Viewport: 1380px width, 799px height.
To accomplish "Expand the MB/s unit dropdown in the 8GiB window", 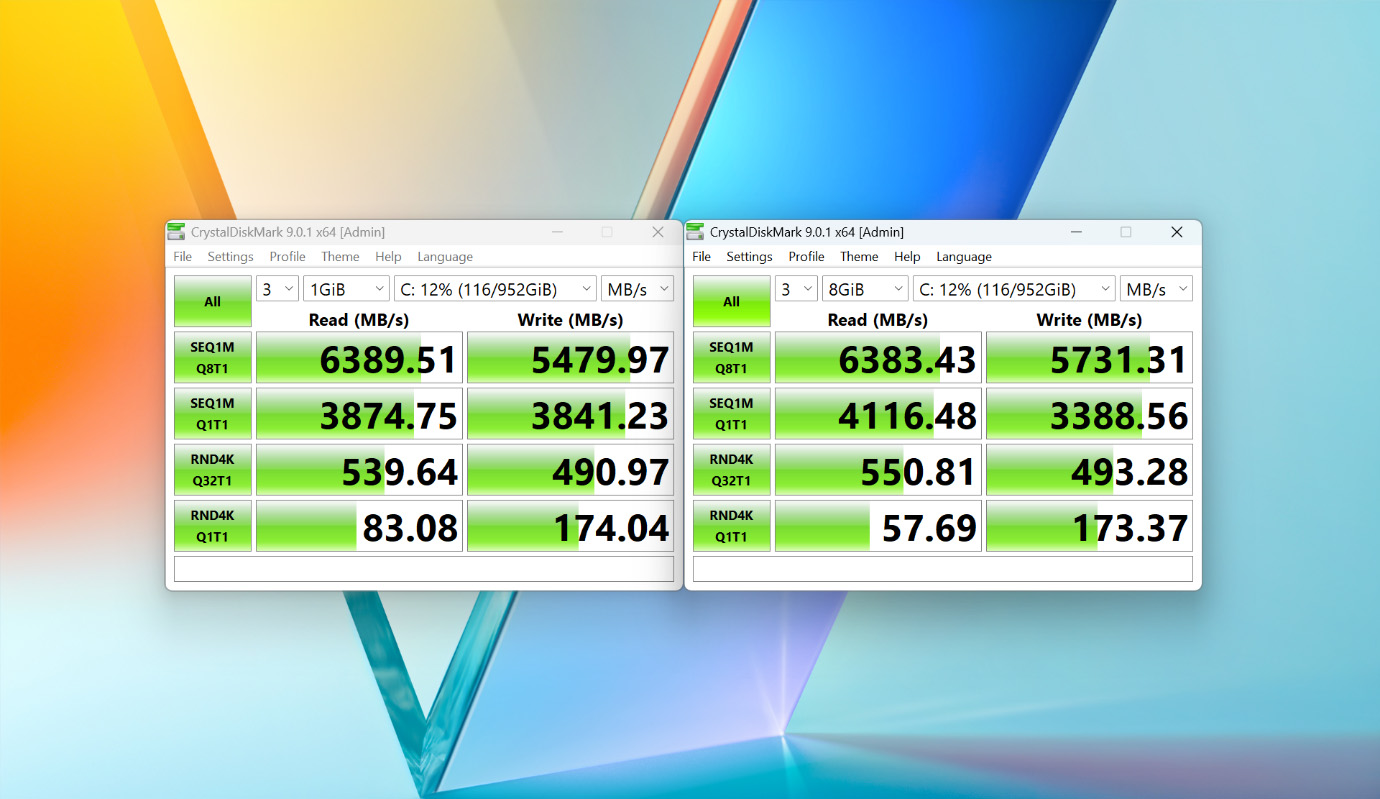I will click(x=1156, y=289).
